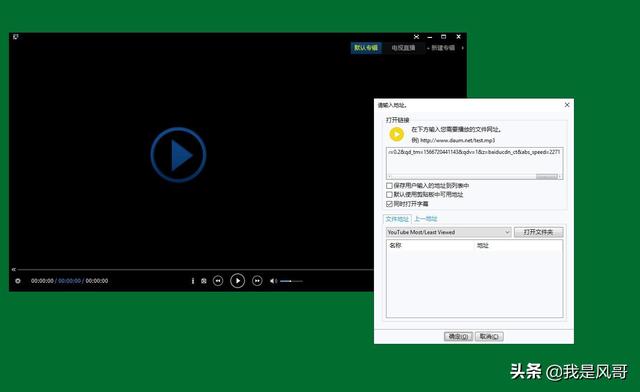The height and width of the screenshot is (392, 640).
Task: Click the round play button in the control bar
Action: click(237, 281)
